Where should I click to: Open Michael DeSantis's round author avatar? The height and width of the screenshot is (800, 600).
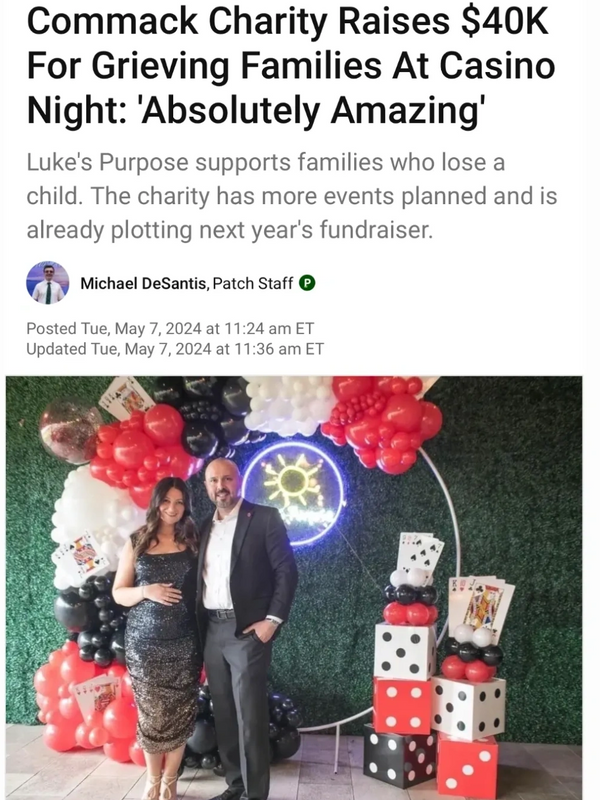(x=47, y=283)
